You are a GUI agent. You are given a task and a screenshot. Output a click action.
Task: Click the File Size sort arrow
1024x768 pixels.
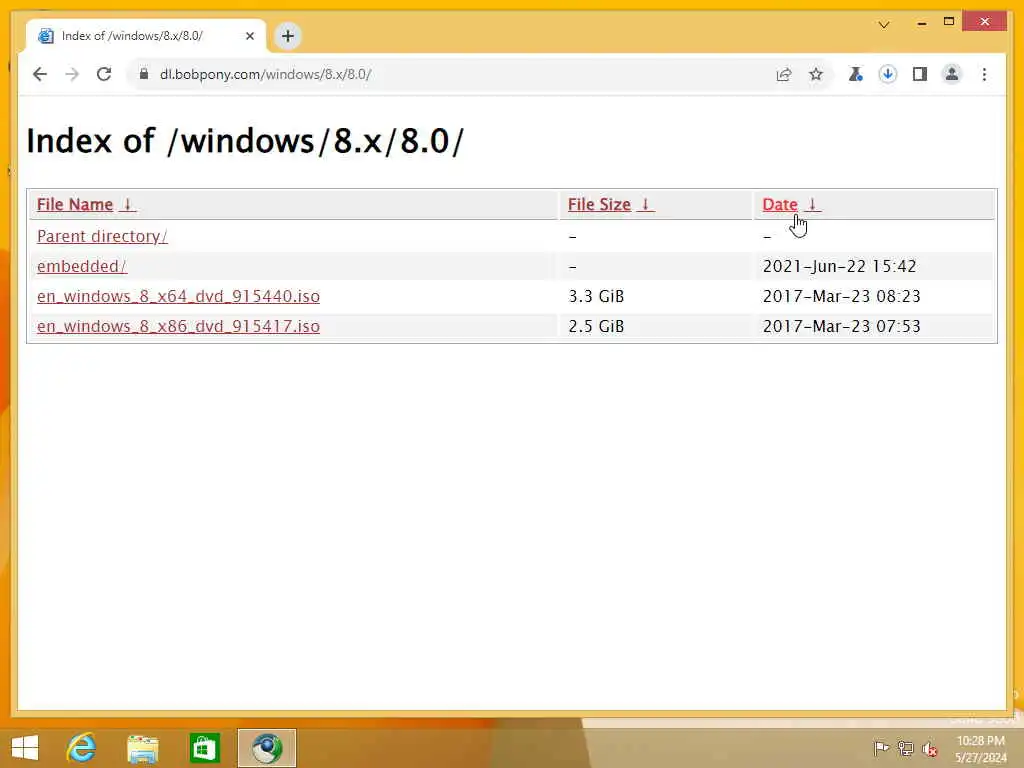point(645,204)
